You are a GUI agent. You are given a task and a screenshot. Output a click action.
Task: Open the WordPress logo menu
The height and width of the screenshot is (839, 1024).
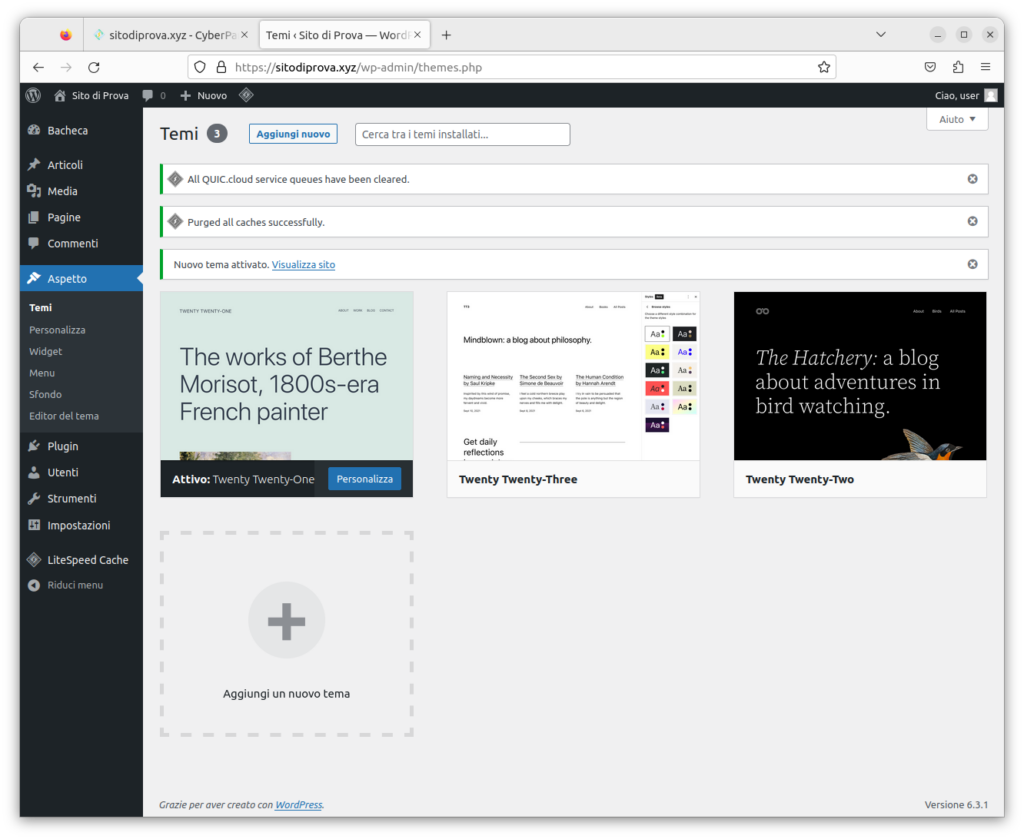(x=33, y=95)
